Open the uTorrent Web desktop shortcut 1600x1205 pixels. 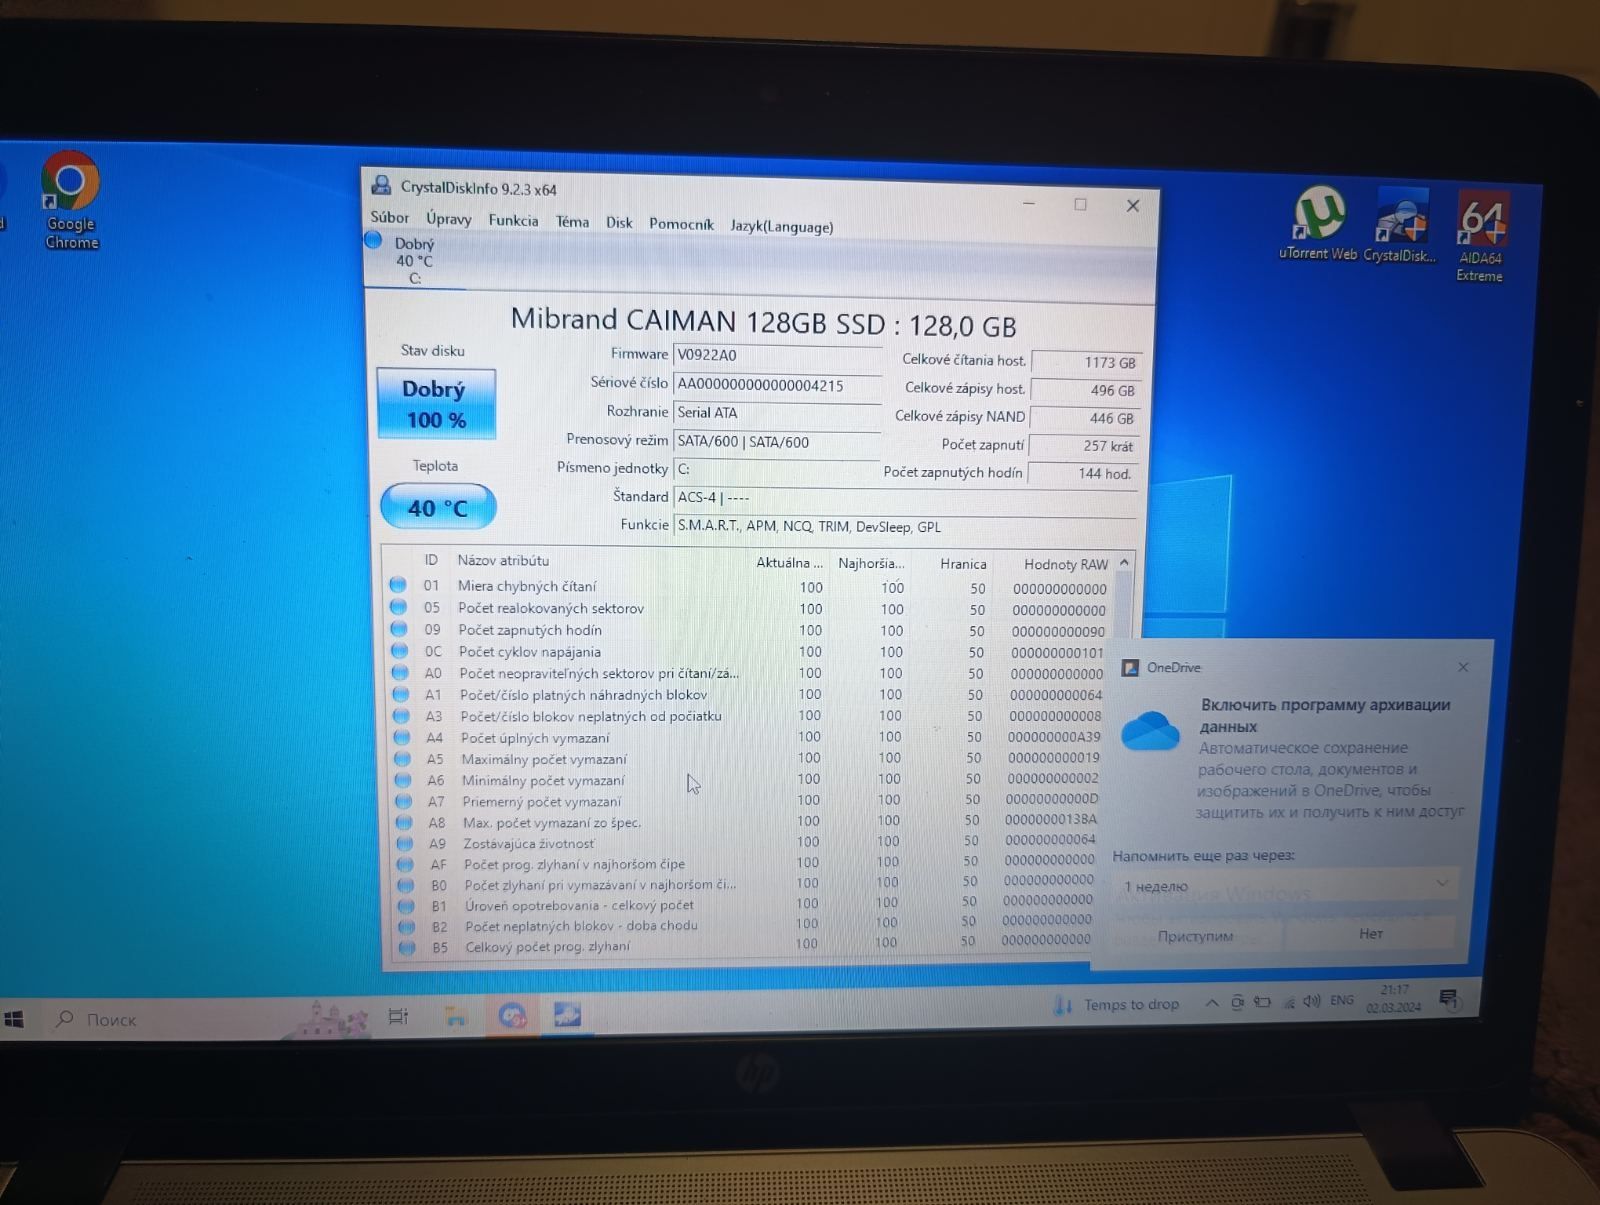(1318, 224)
